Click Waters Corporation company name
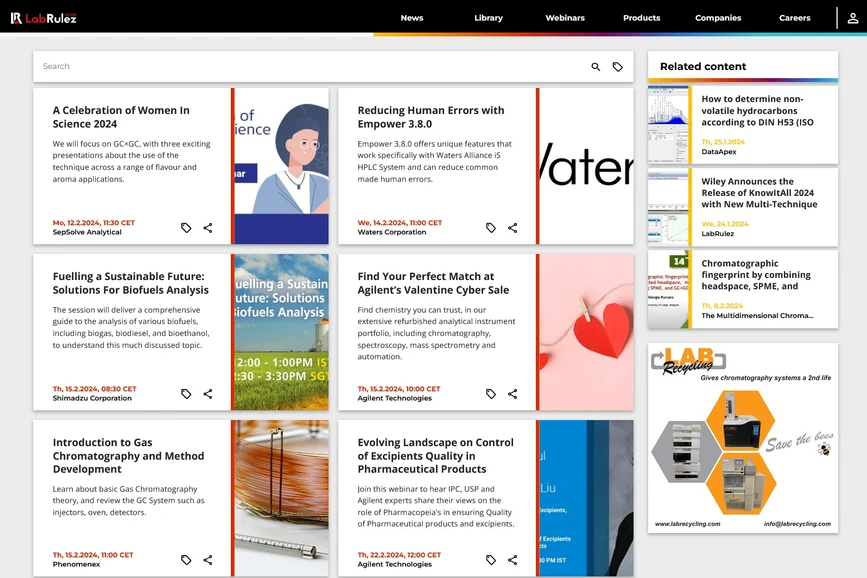Screen dimensions: 867x578 [x=391, y=232]
